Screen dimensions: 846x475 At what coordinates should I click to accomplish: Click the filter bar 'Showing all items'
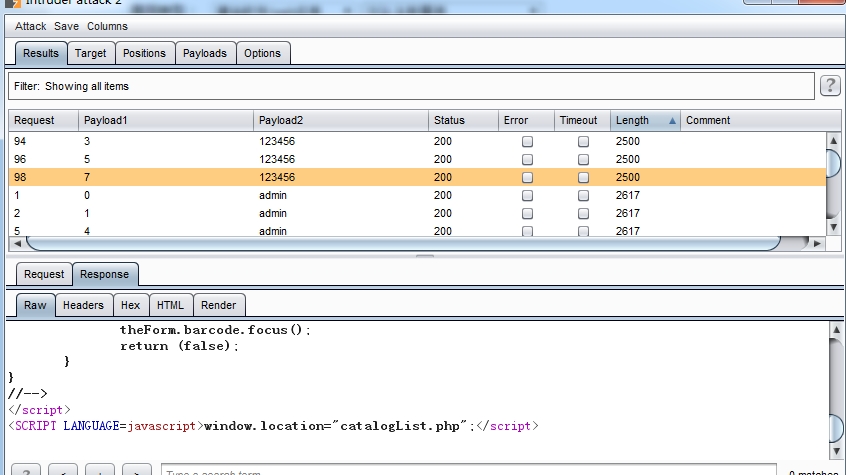tap(411, 86)
